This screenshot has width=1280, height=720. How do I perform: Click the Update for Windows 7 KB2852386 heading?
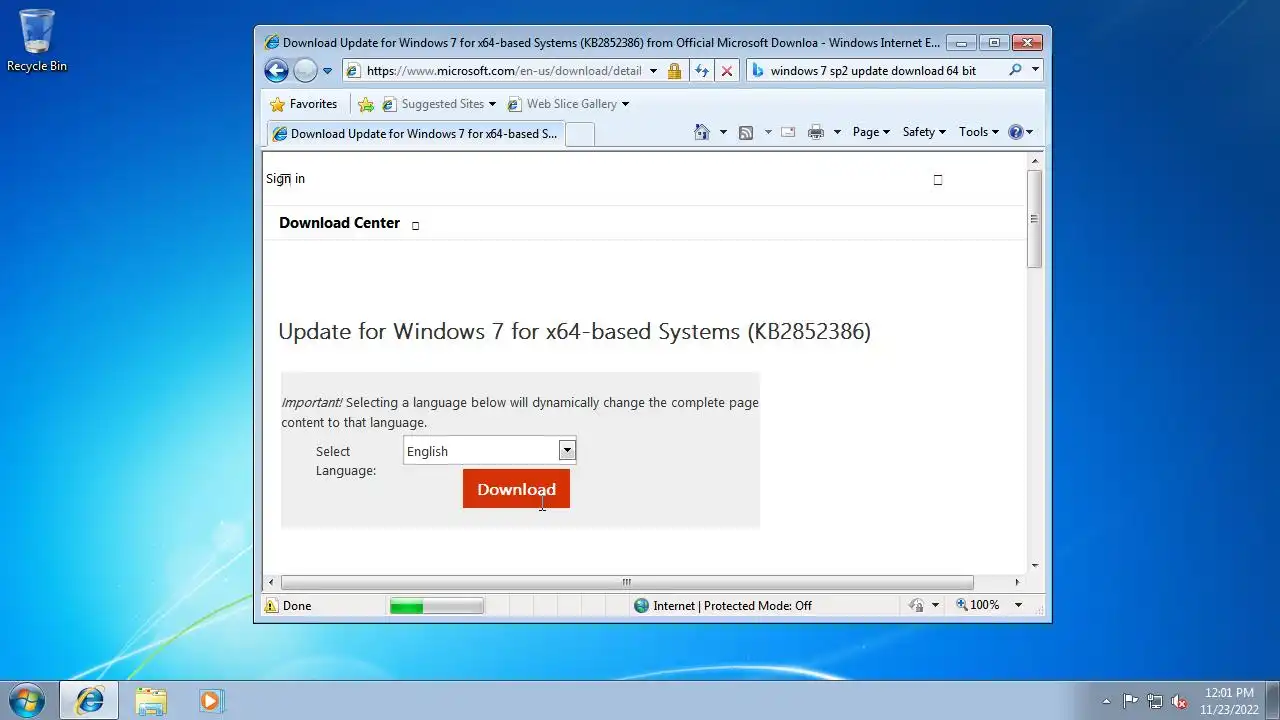(x=574, y=332)
